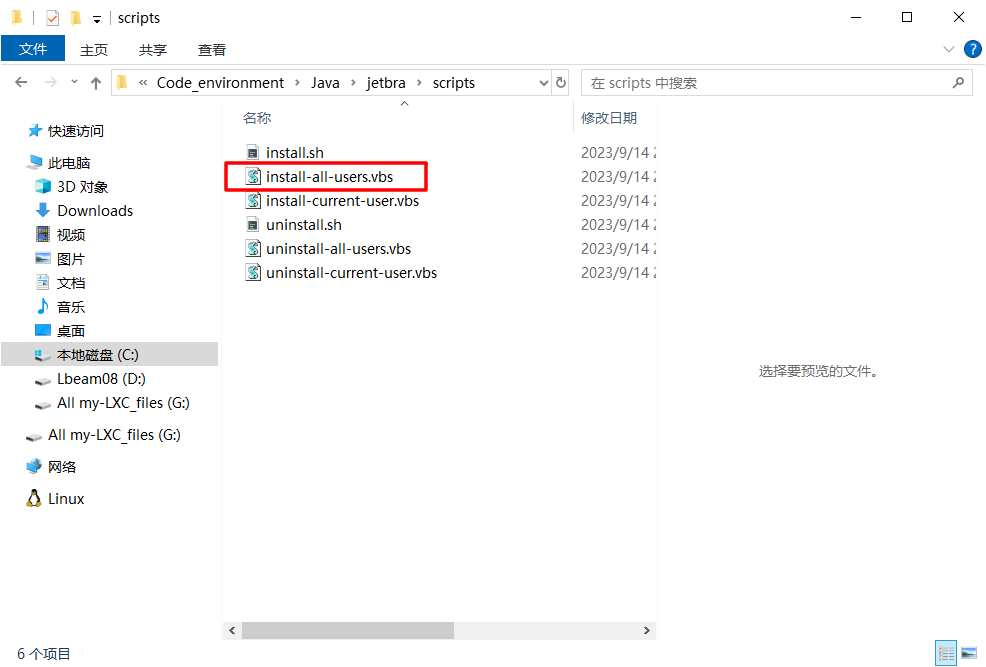Navigate to the Java breadcrumb folder
986x667 pixels.
pyautogui.click(x=325, y=83)
